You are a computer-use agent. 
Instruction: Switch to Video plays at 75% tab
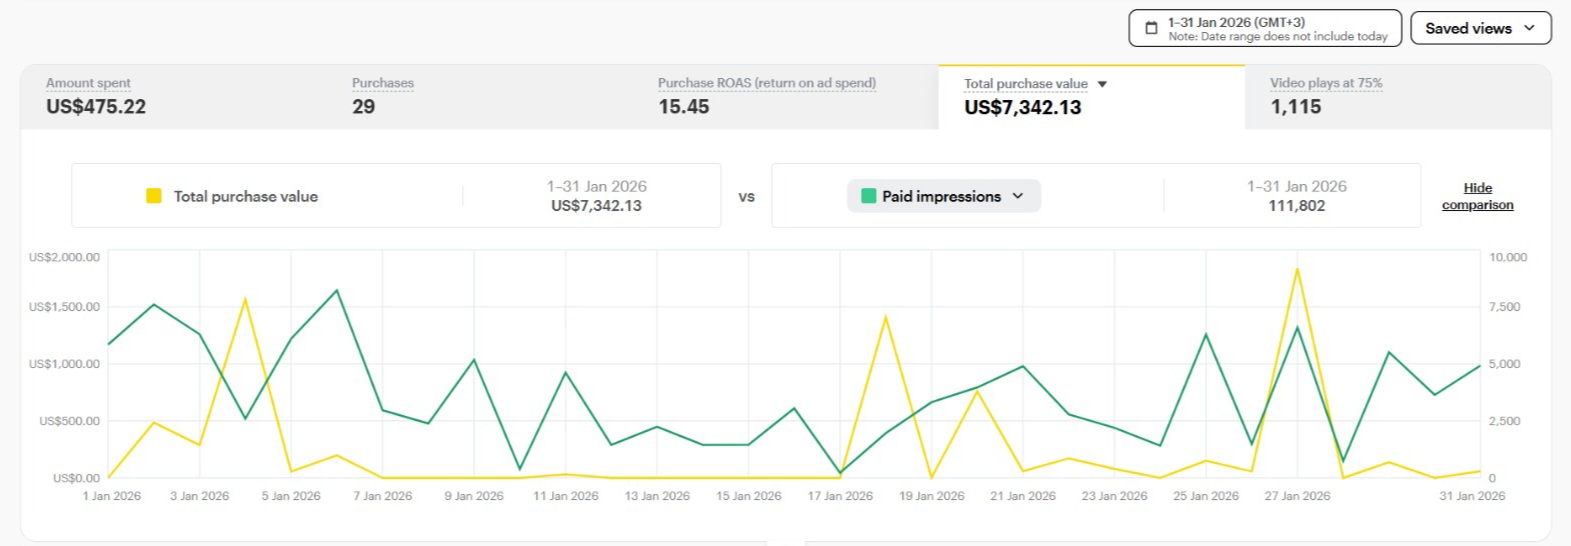point(1325,96)
